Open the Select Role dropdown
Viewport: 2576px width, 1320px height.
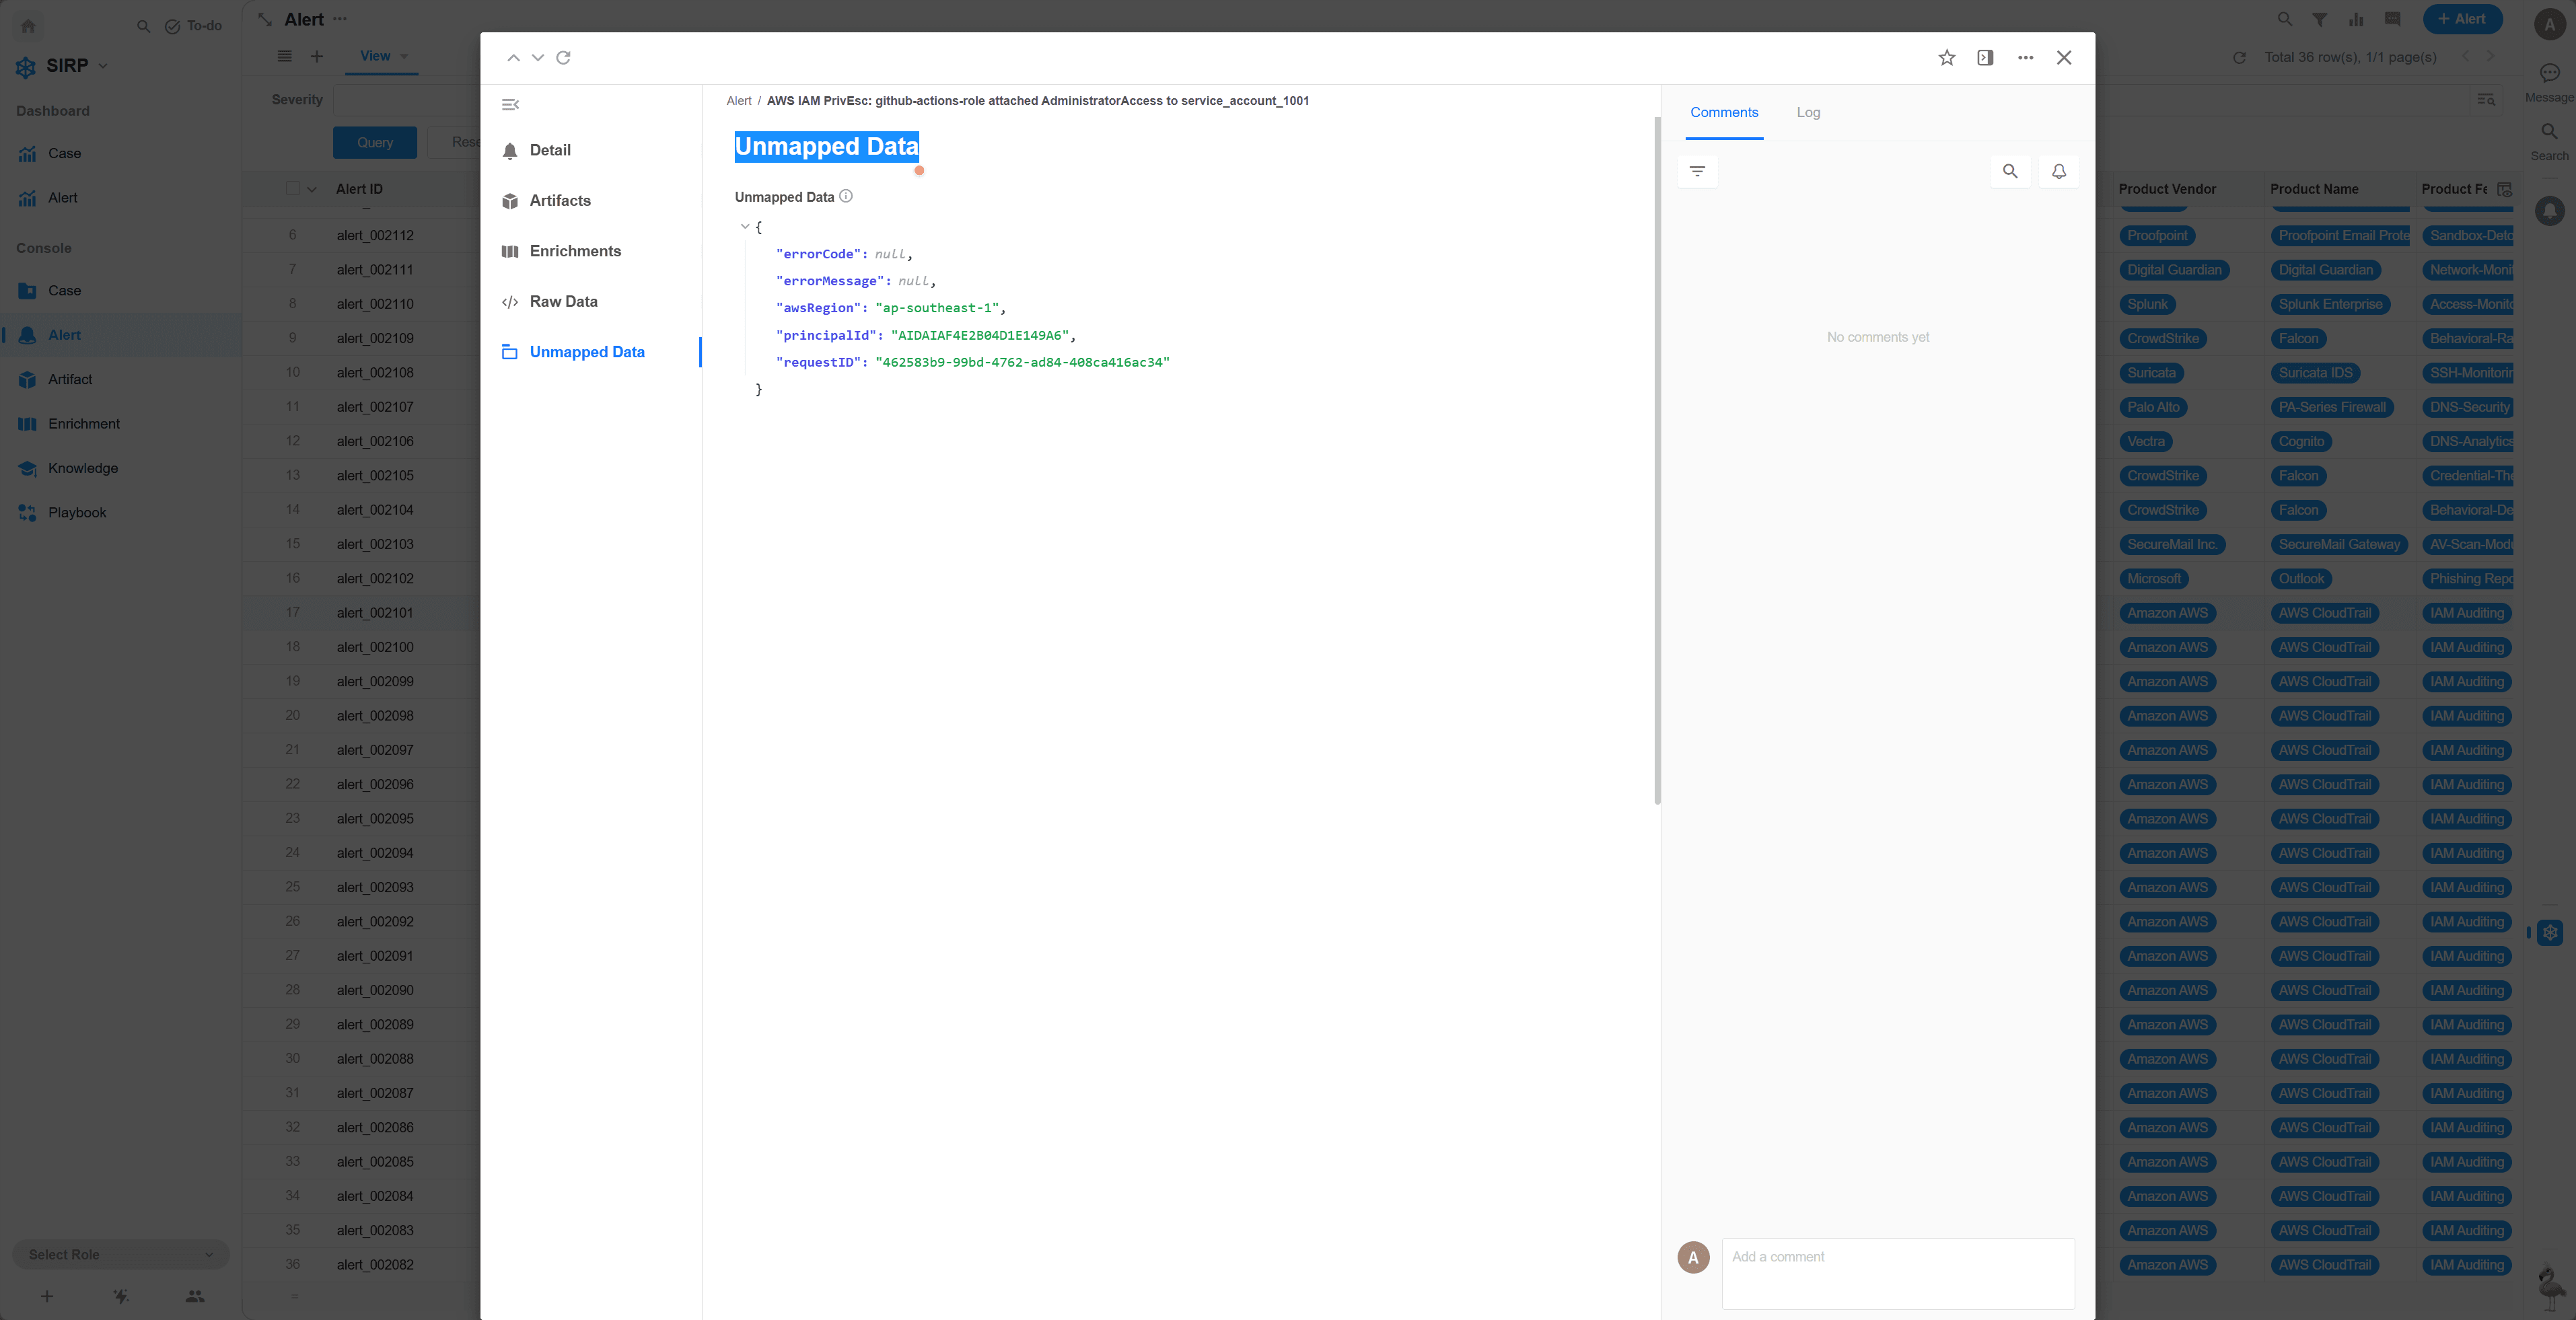[120, 1255]
